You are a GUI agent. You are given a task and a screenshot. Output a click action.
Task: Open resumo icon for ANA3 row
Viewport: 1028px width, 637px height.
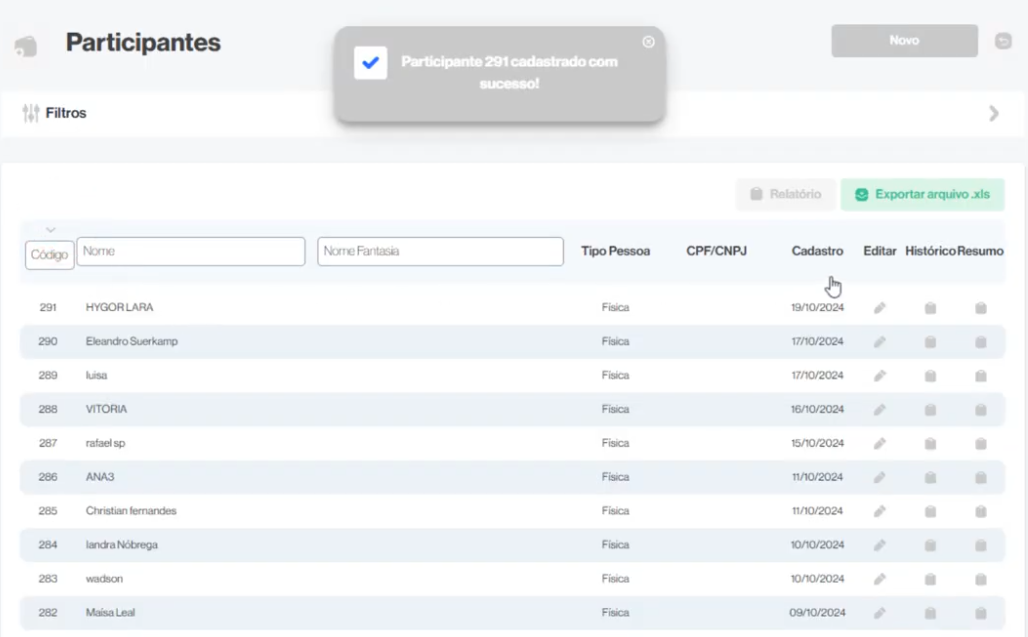tap(980, 478)
